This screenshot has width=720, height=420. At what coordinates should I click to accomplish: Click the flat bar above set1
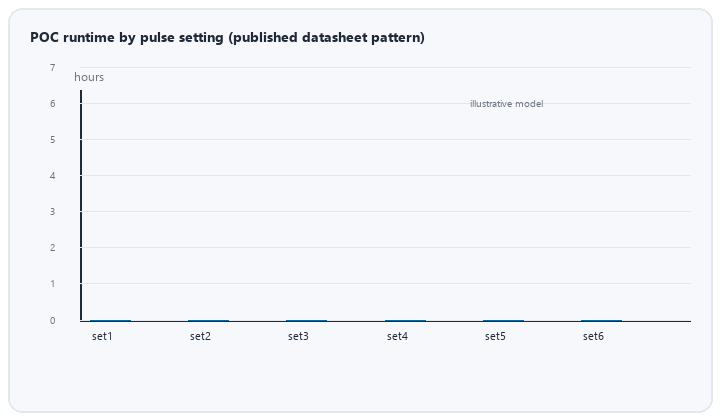click(110, 320)
